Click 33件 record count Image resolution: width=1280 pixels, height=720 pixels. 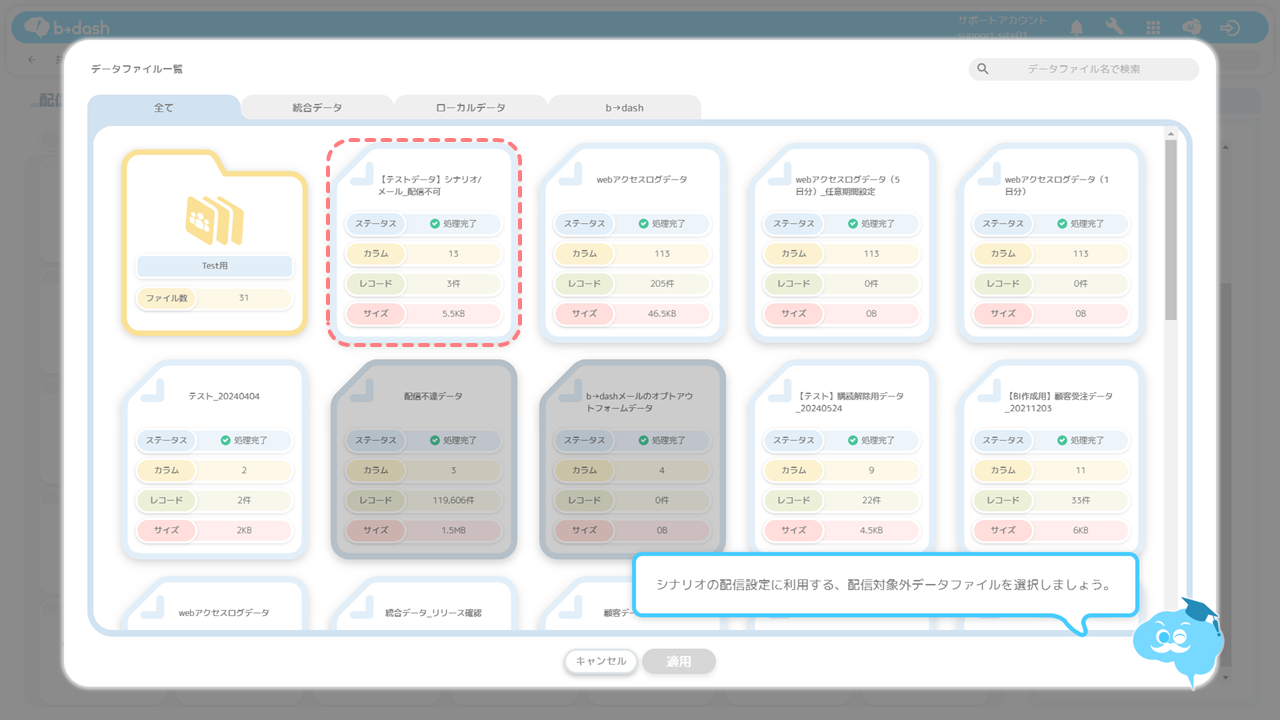pos(1080,500)
